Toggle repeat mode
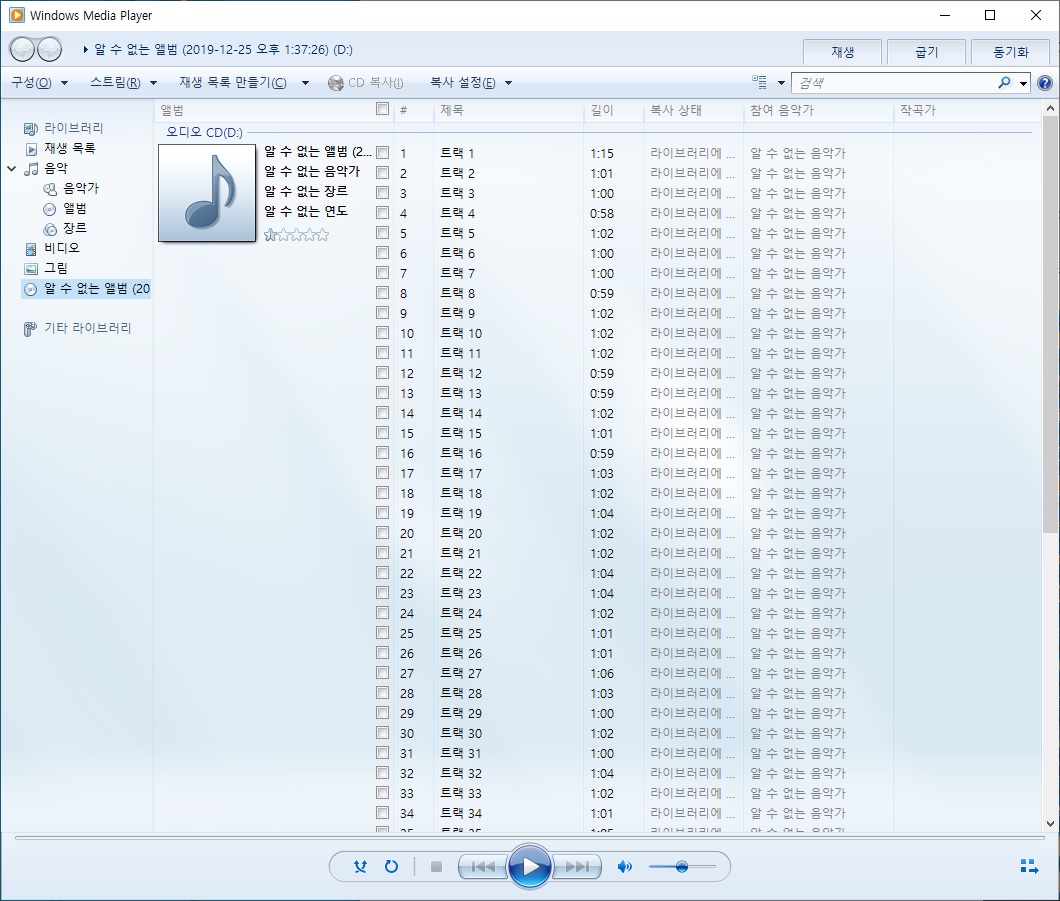1060x901 pixels. 391,866
